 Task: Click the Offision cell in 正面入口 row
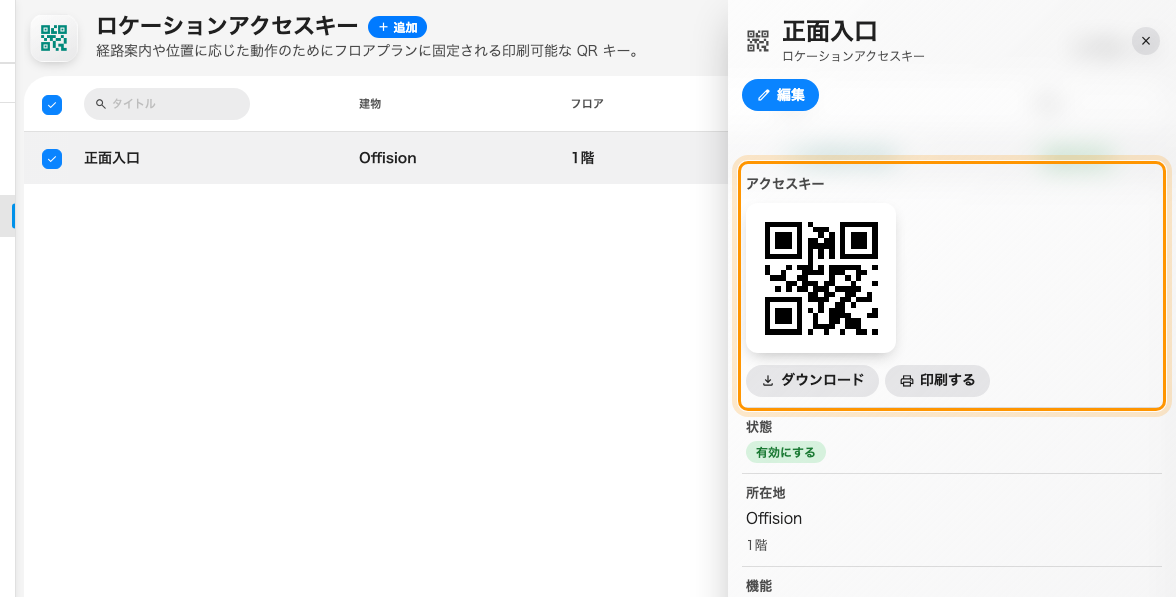pos(387,158)
